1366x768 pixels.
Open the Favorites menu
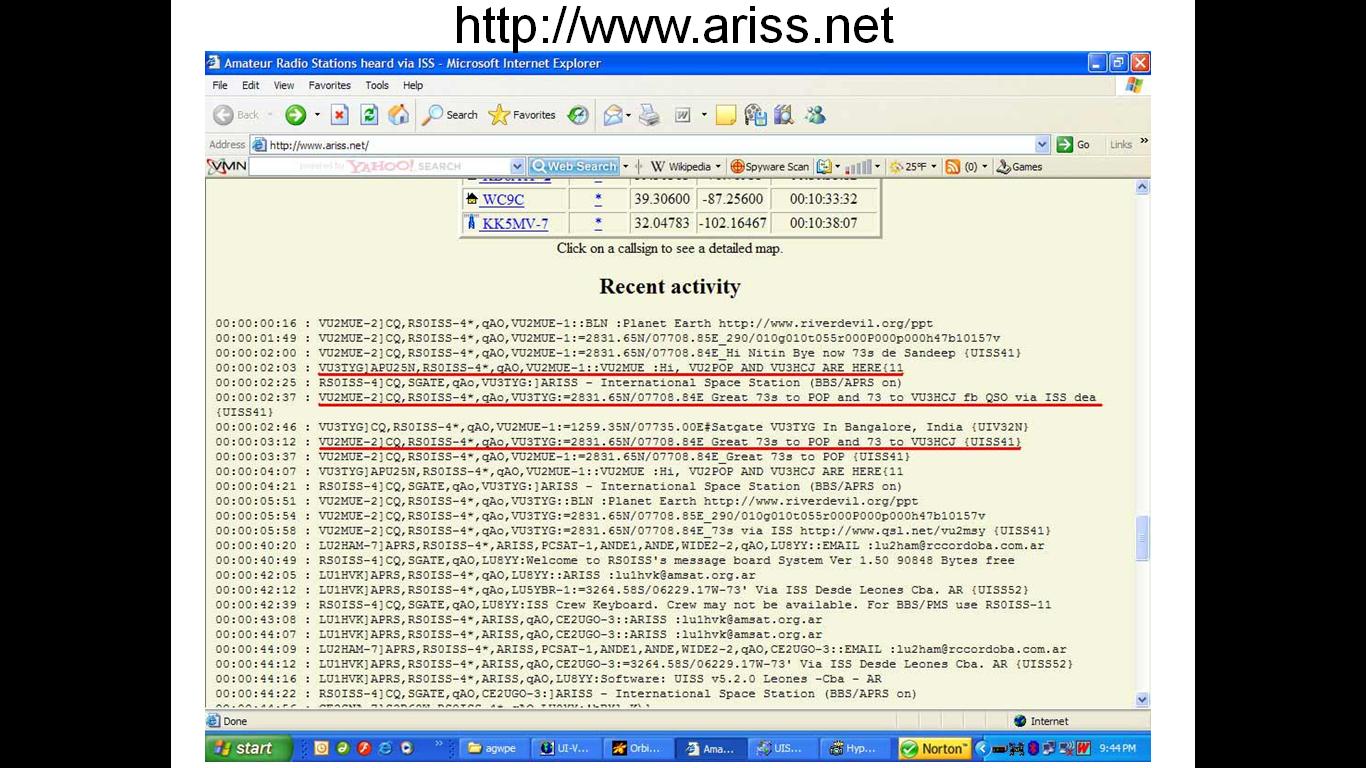coord(329,86)
